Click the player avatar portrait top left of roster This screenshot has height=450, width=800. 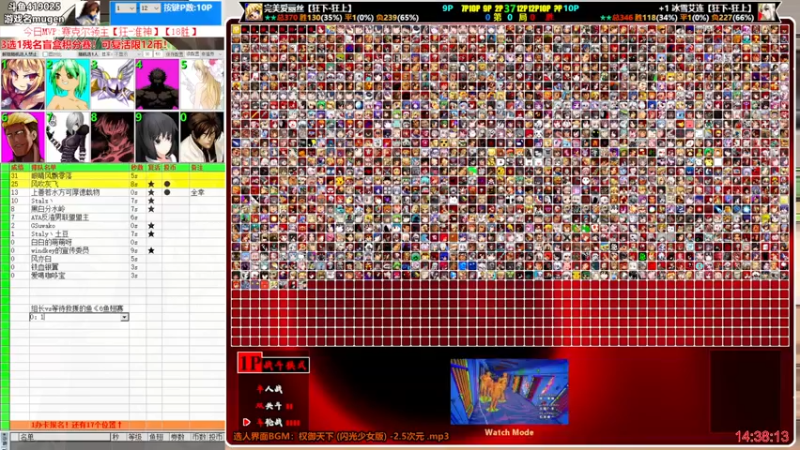254,12
